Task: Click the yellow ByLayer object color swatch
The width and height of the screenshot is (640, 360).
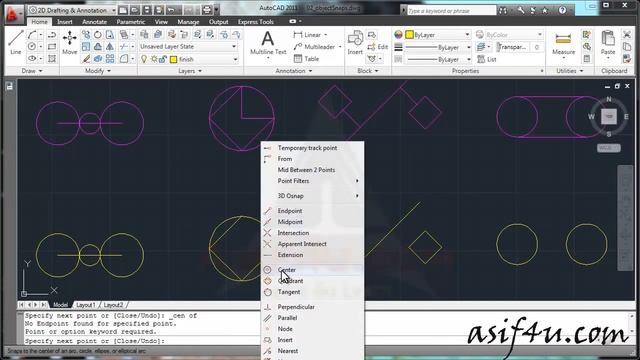Action: click(409, 35)
